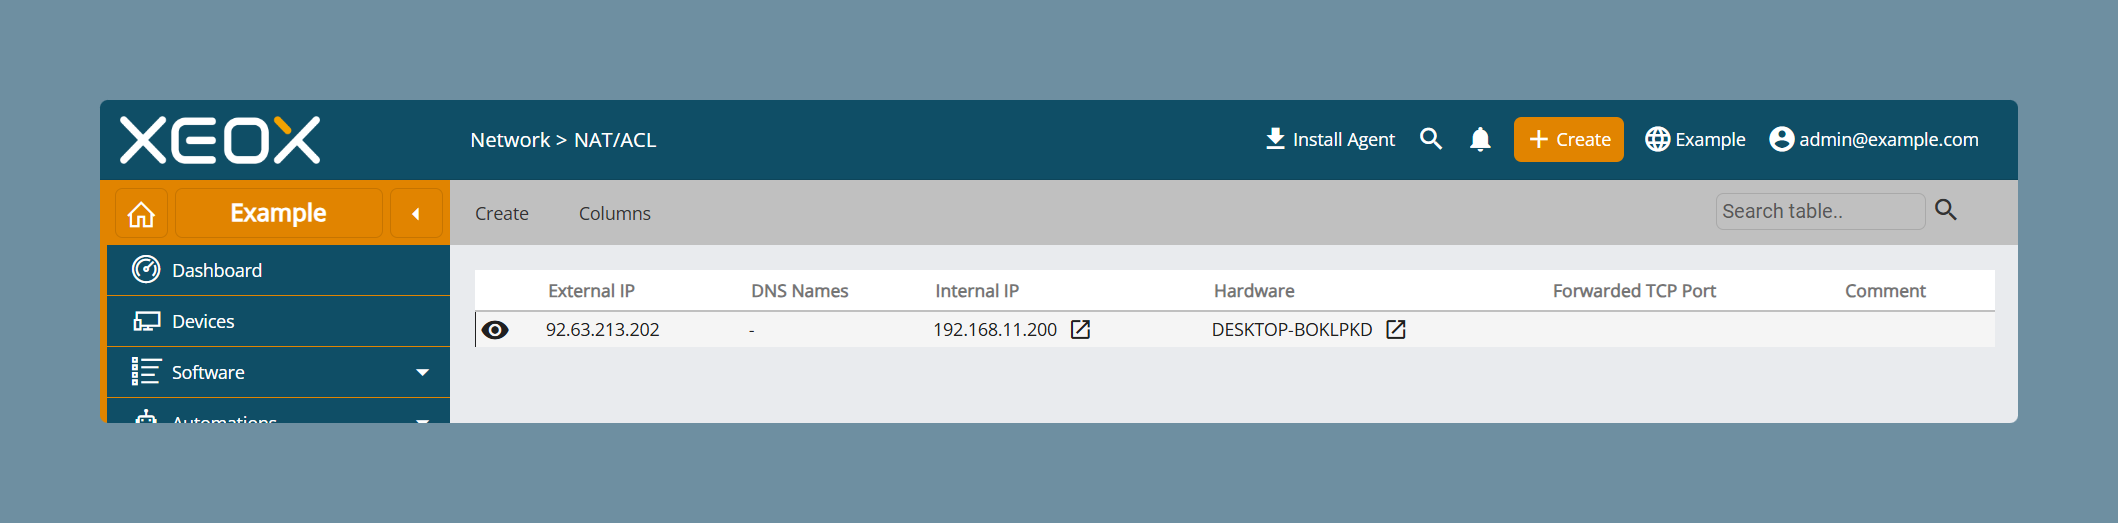This screenshot has height=523, width=2118.
Task: Open the Columns toolbar option
Action: tap(615, 213)
